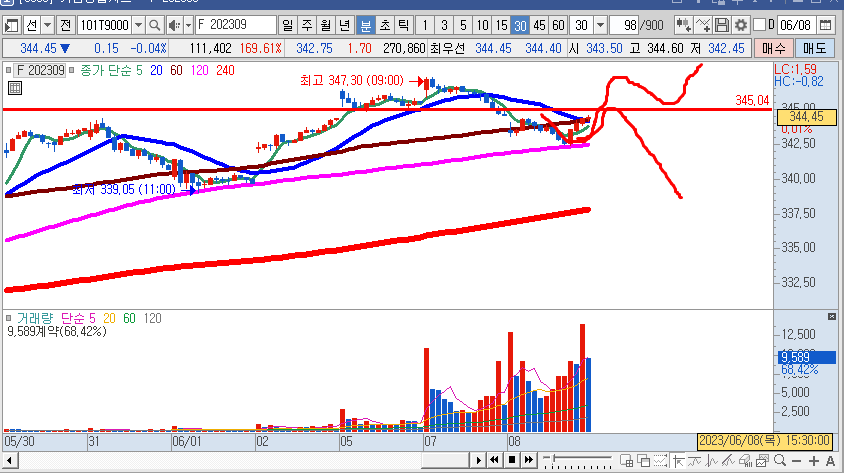Save chart with the floppy disk icon

pos(722,25)
